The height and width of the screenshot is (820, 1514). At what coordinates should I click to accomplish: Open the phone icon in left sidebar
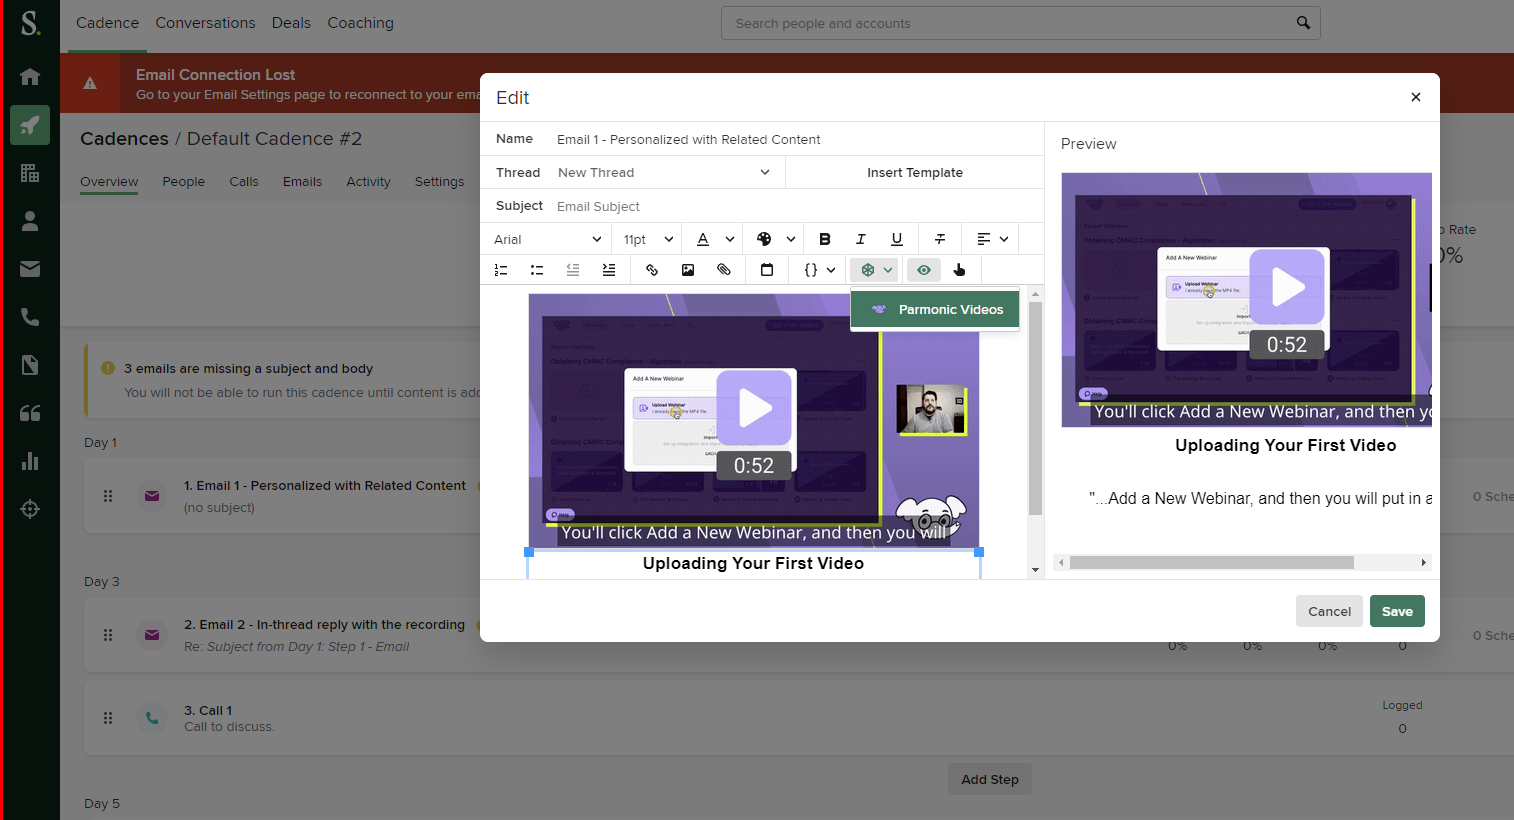30,317
